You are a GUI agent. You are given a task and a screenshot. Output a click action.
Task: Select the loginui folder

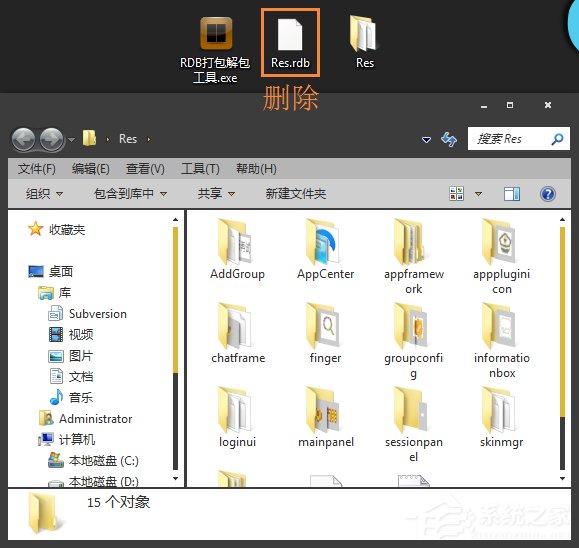[237, 418]
